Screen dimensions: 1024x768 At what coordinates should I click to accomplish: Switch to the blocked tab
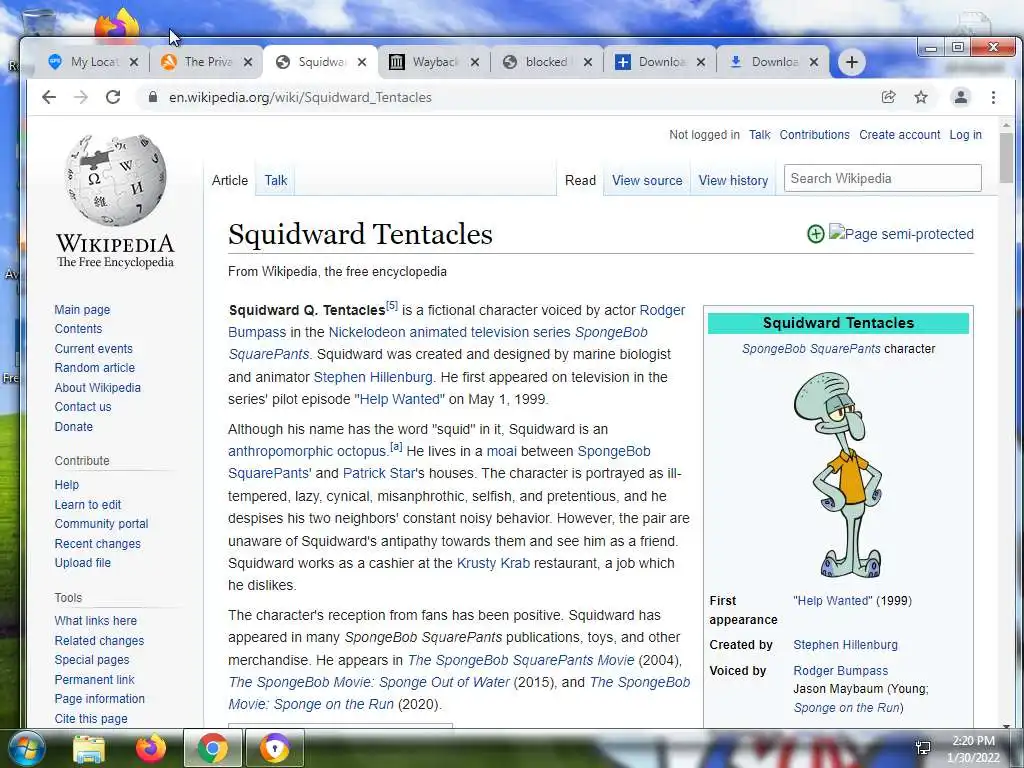click(547, 62)
